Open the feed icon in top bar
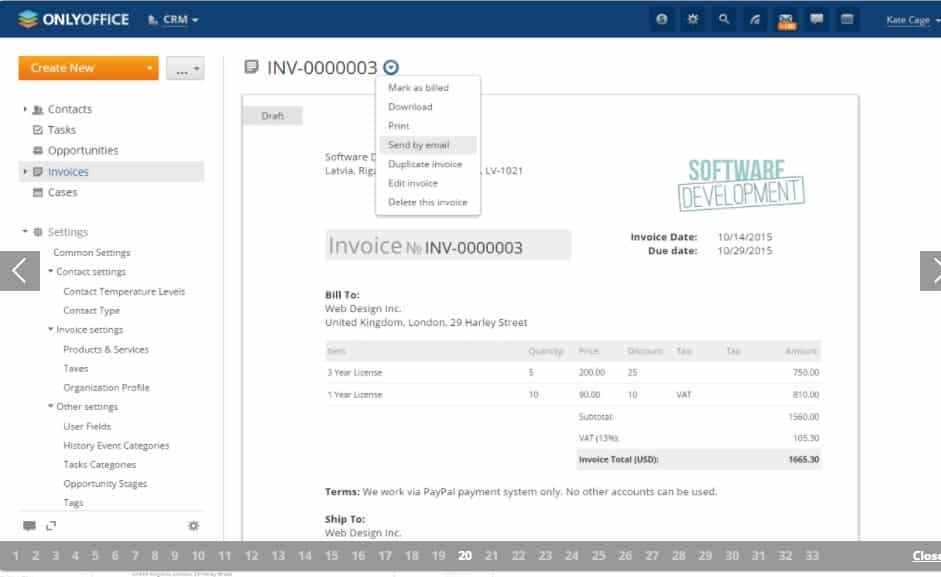Image resolution: width=941 pixels, height=577 pixels. 755,19
